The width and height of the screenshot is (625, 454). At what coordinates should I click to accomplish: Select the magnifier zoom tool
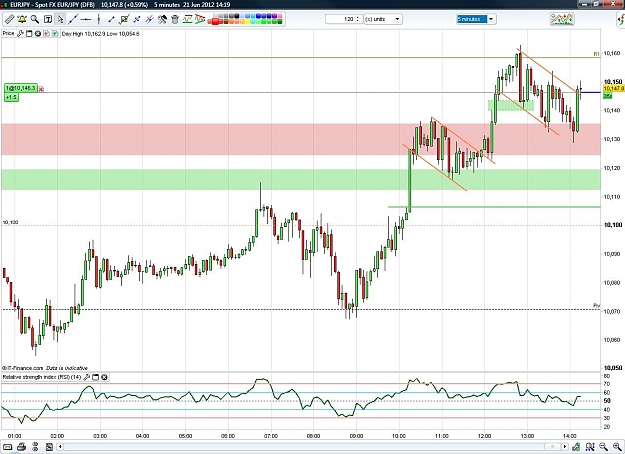coord(35,19)
